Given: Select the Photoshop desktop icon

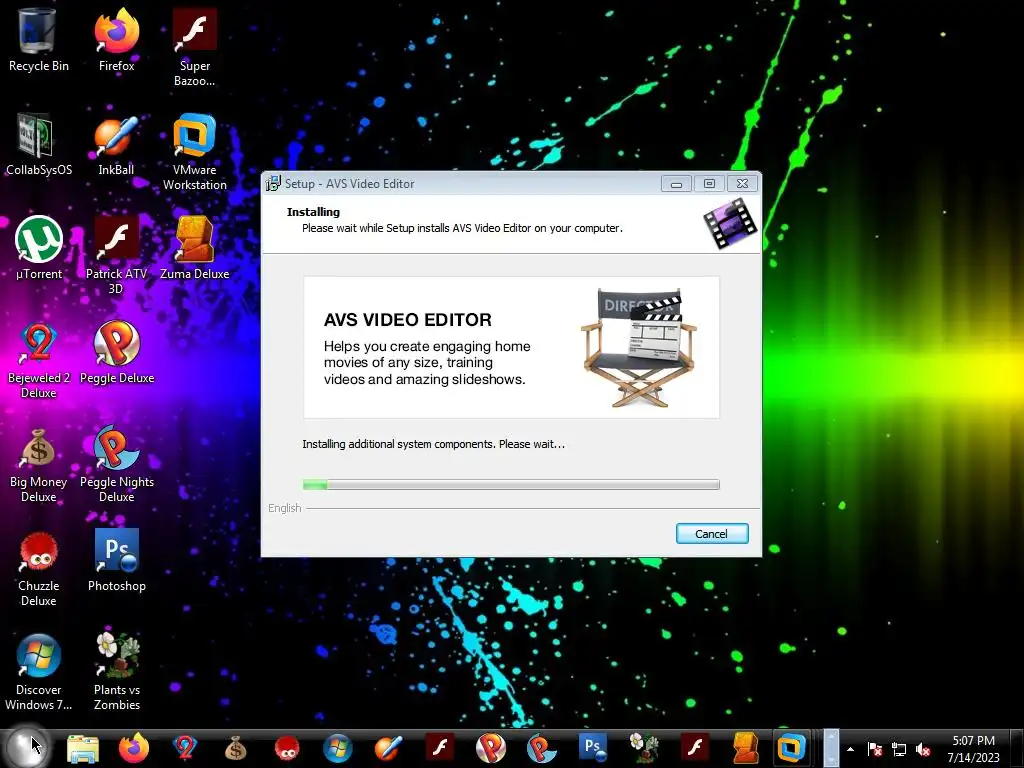Looking at the screenshot, I should pos(116,560).
